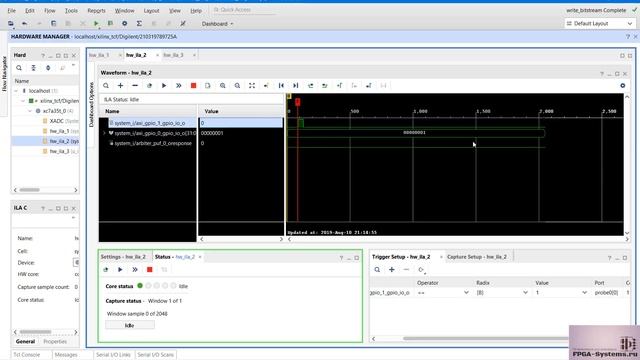Screen dimensions: 640x360
Task: Click run trigger in the Status panel
Action: [x=120, y=270]
